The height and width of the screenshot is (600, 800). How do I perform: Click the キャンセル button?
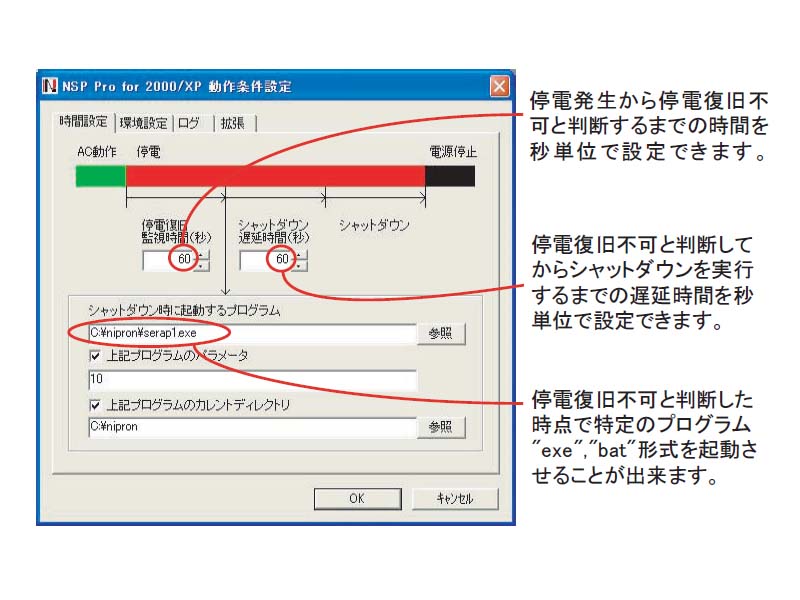click(x=455, y=498)
